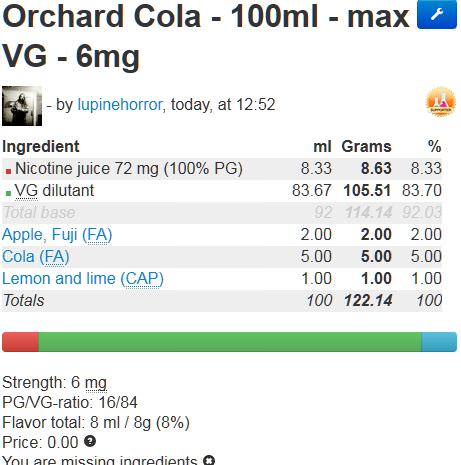This screenshot has height=465, width=461.
Task: Open the supporter flask badge icon
Action: (441, 102)
